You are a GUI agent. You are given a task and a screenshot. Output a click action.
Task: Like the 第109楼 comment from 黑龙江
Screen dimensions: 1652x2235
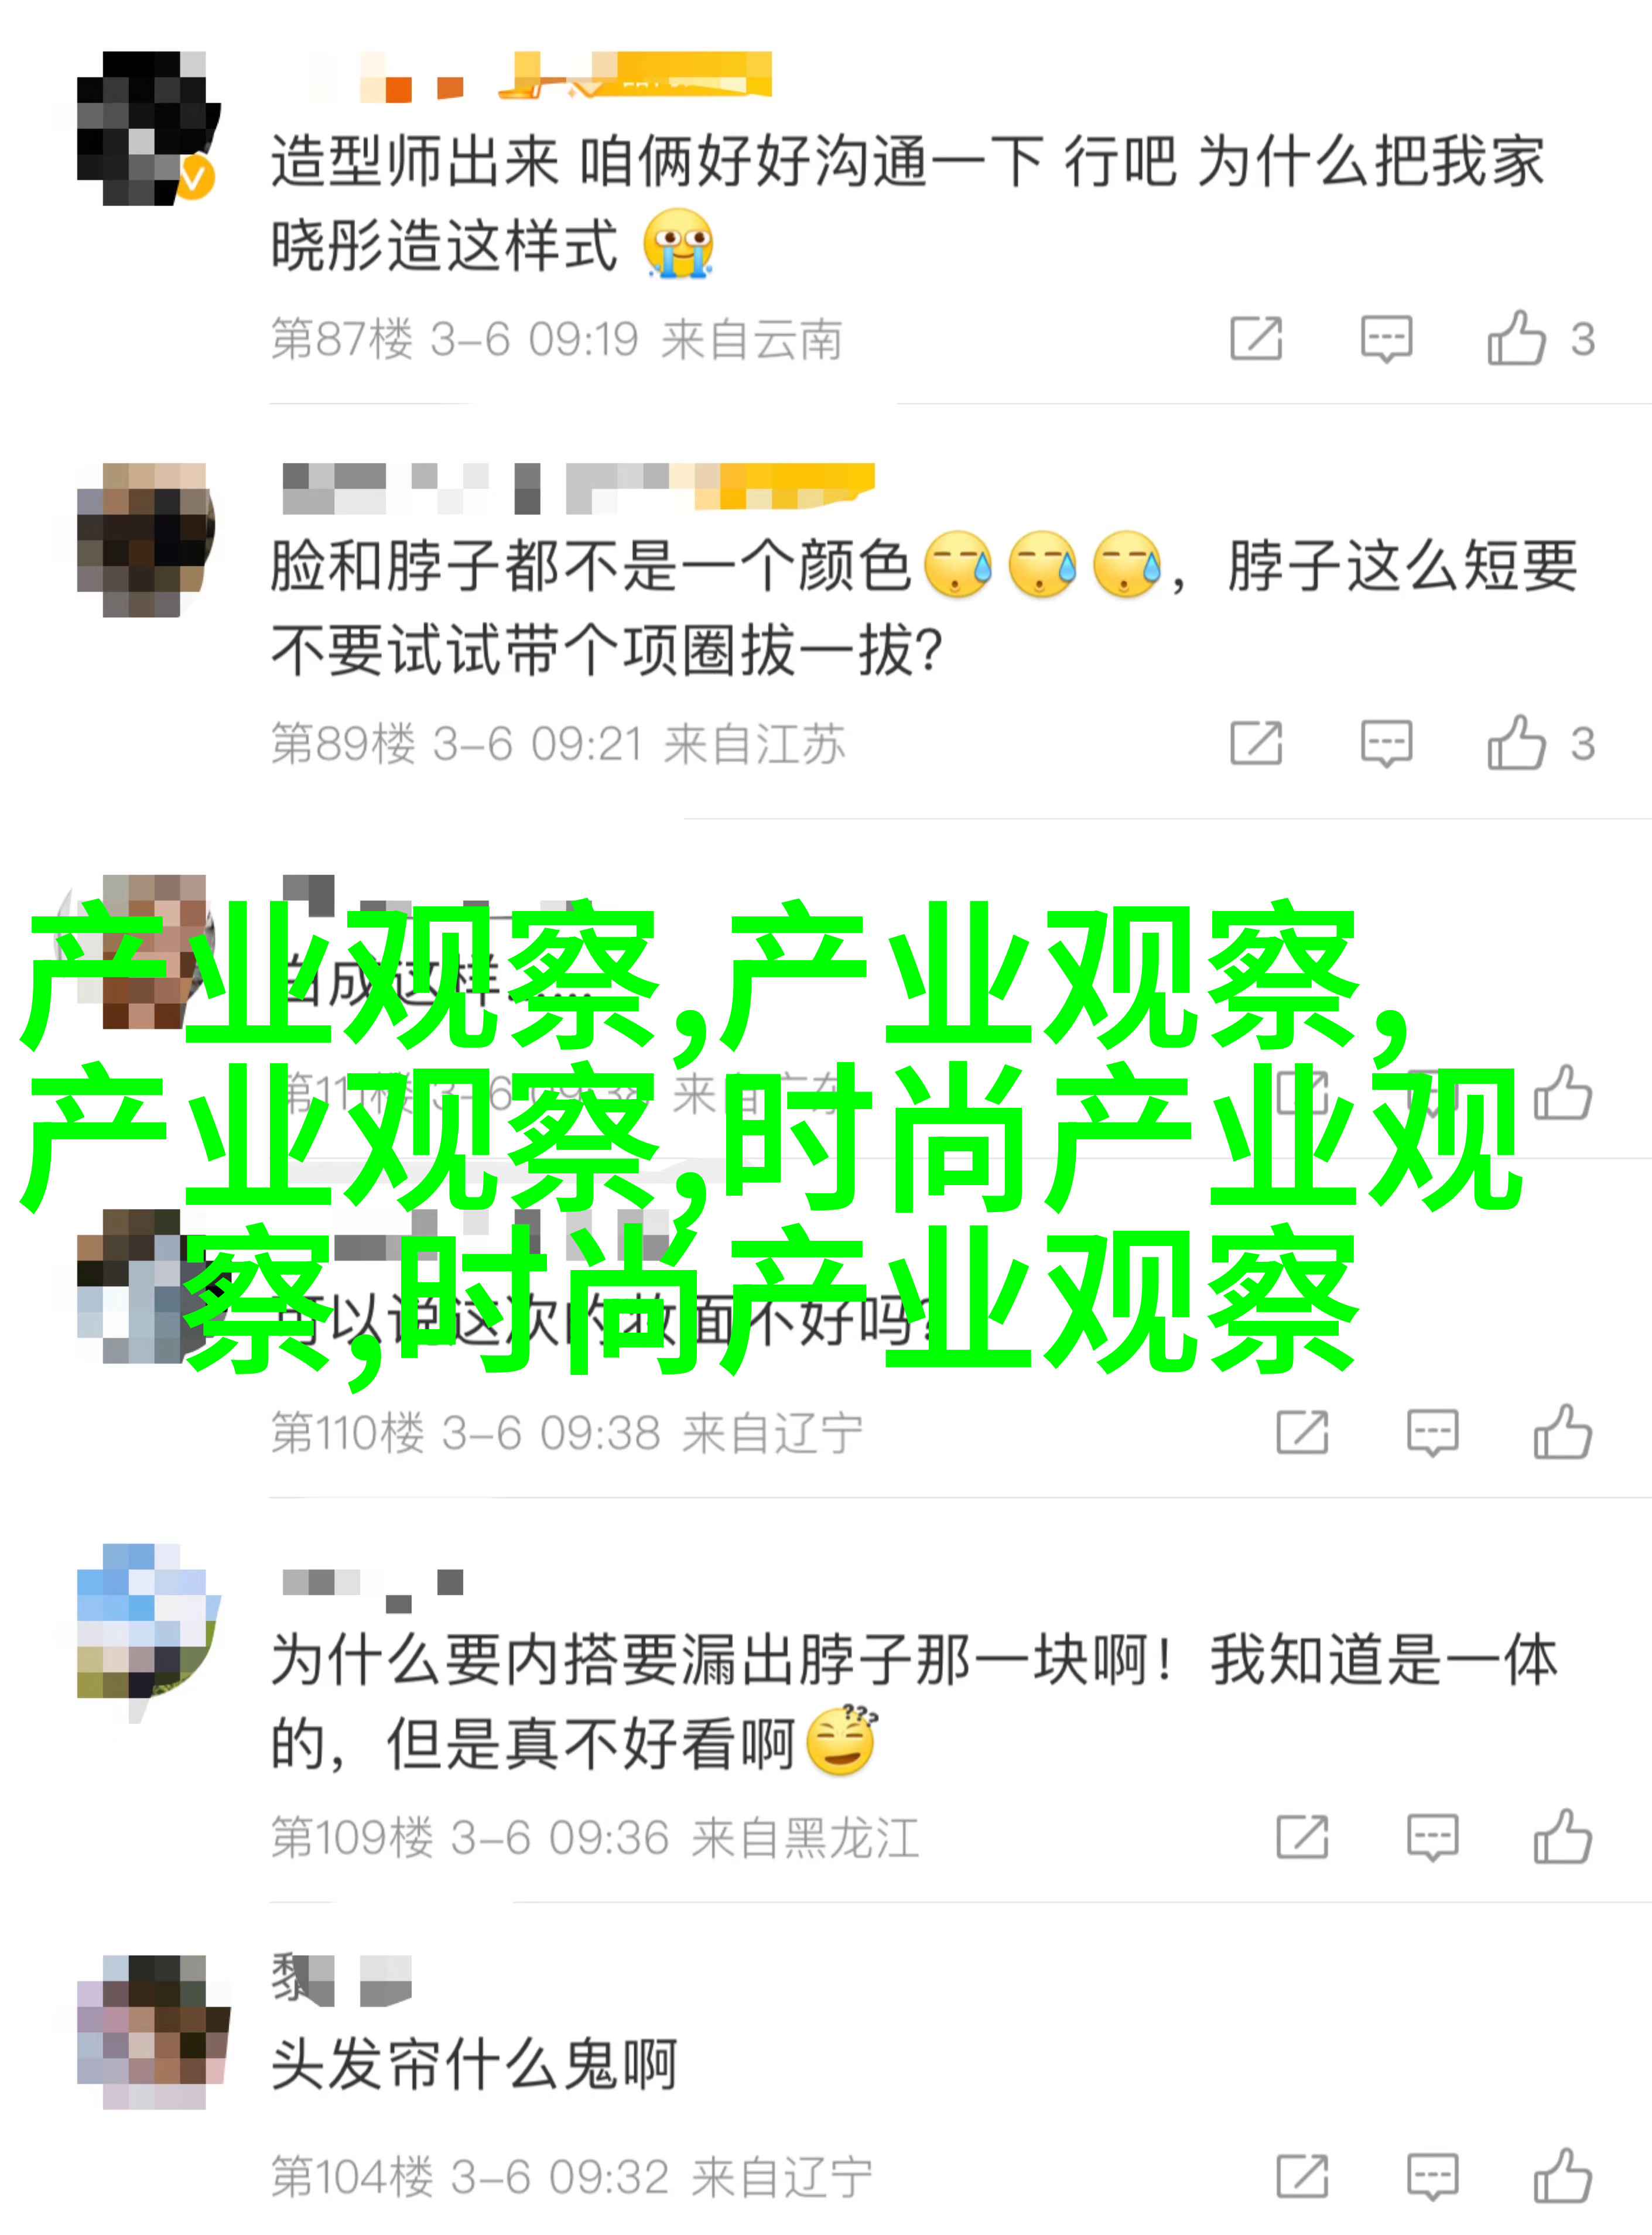click(1563, 1837)
